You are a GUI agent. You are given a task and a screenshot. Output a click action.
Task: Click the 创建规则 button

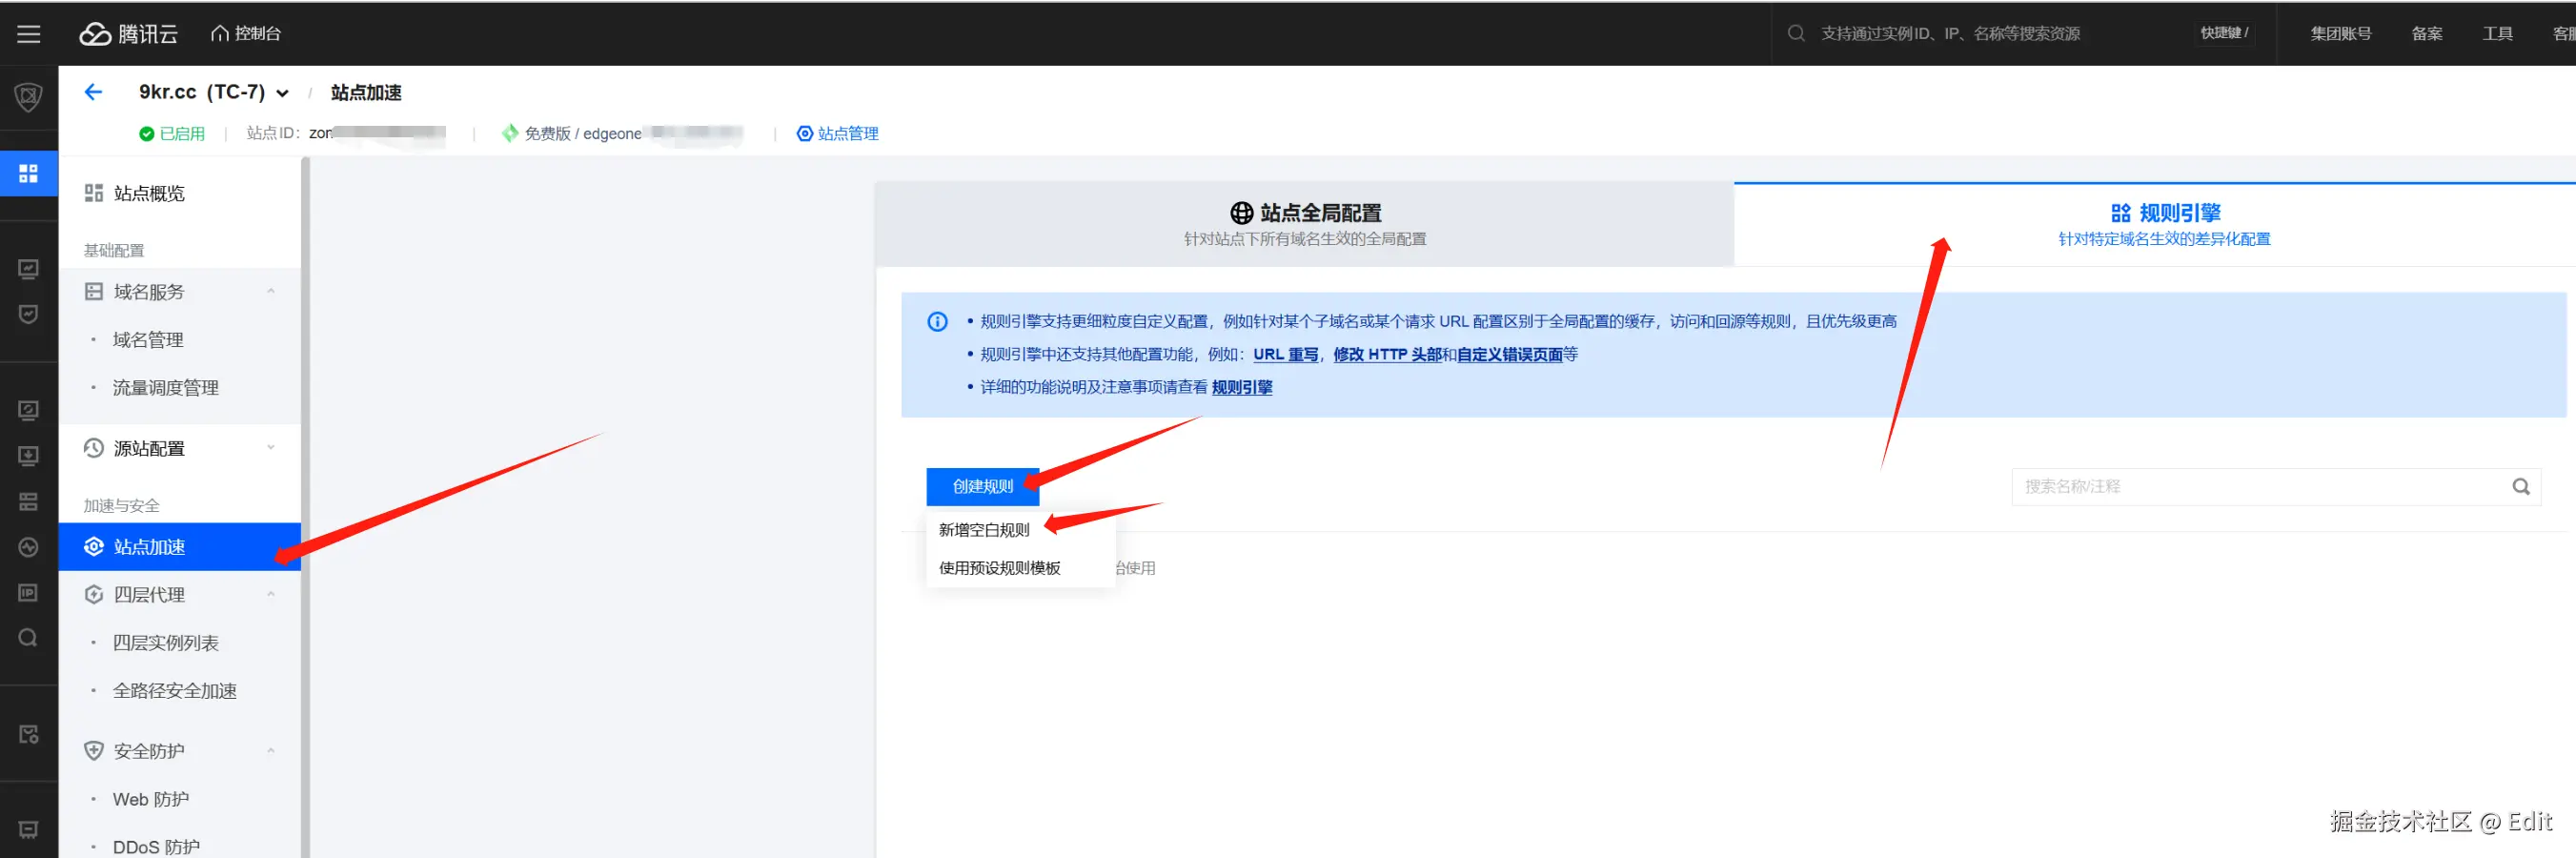[x=983, y=486]
